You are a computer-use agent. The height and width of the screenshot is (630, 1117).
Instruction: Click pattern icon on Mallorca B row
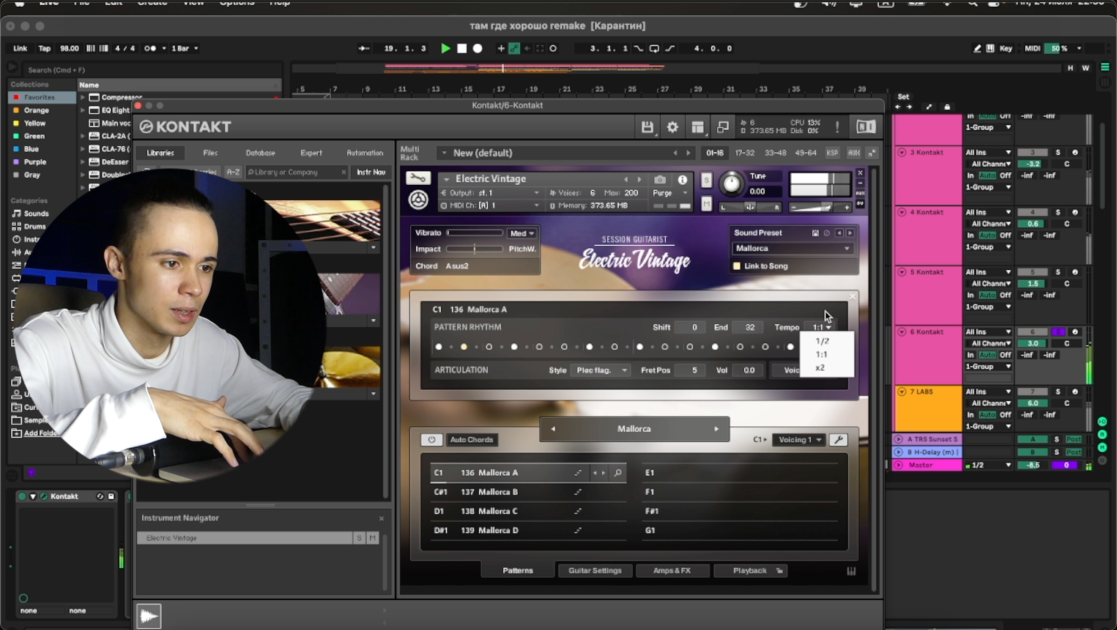pos(578,492)
